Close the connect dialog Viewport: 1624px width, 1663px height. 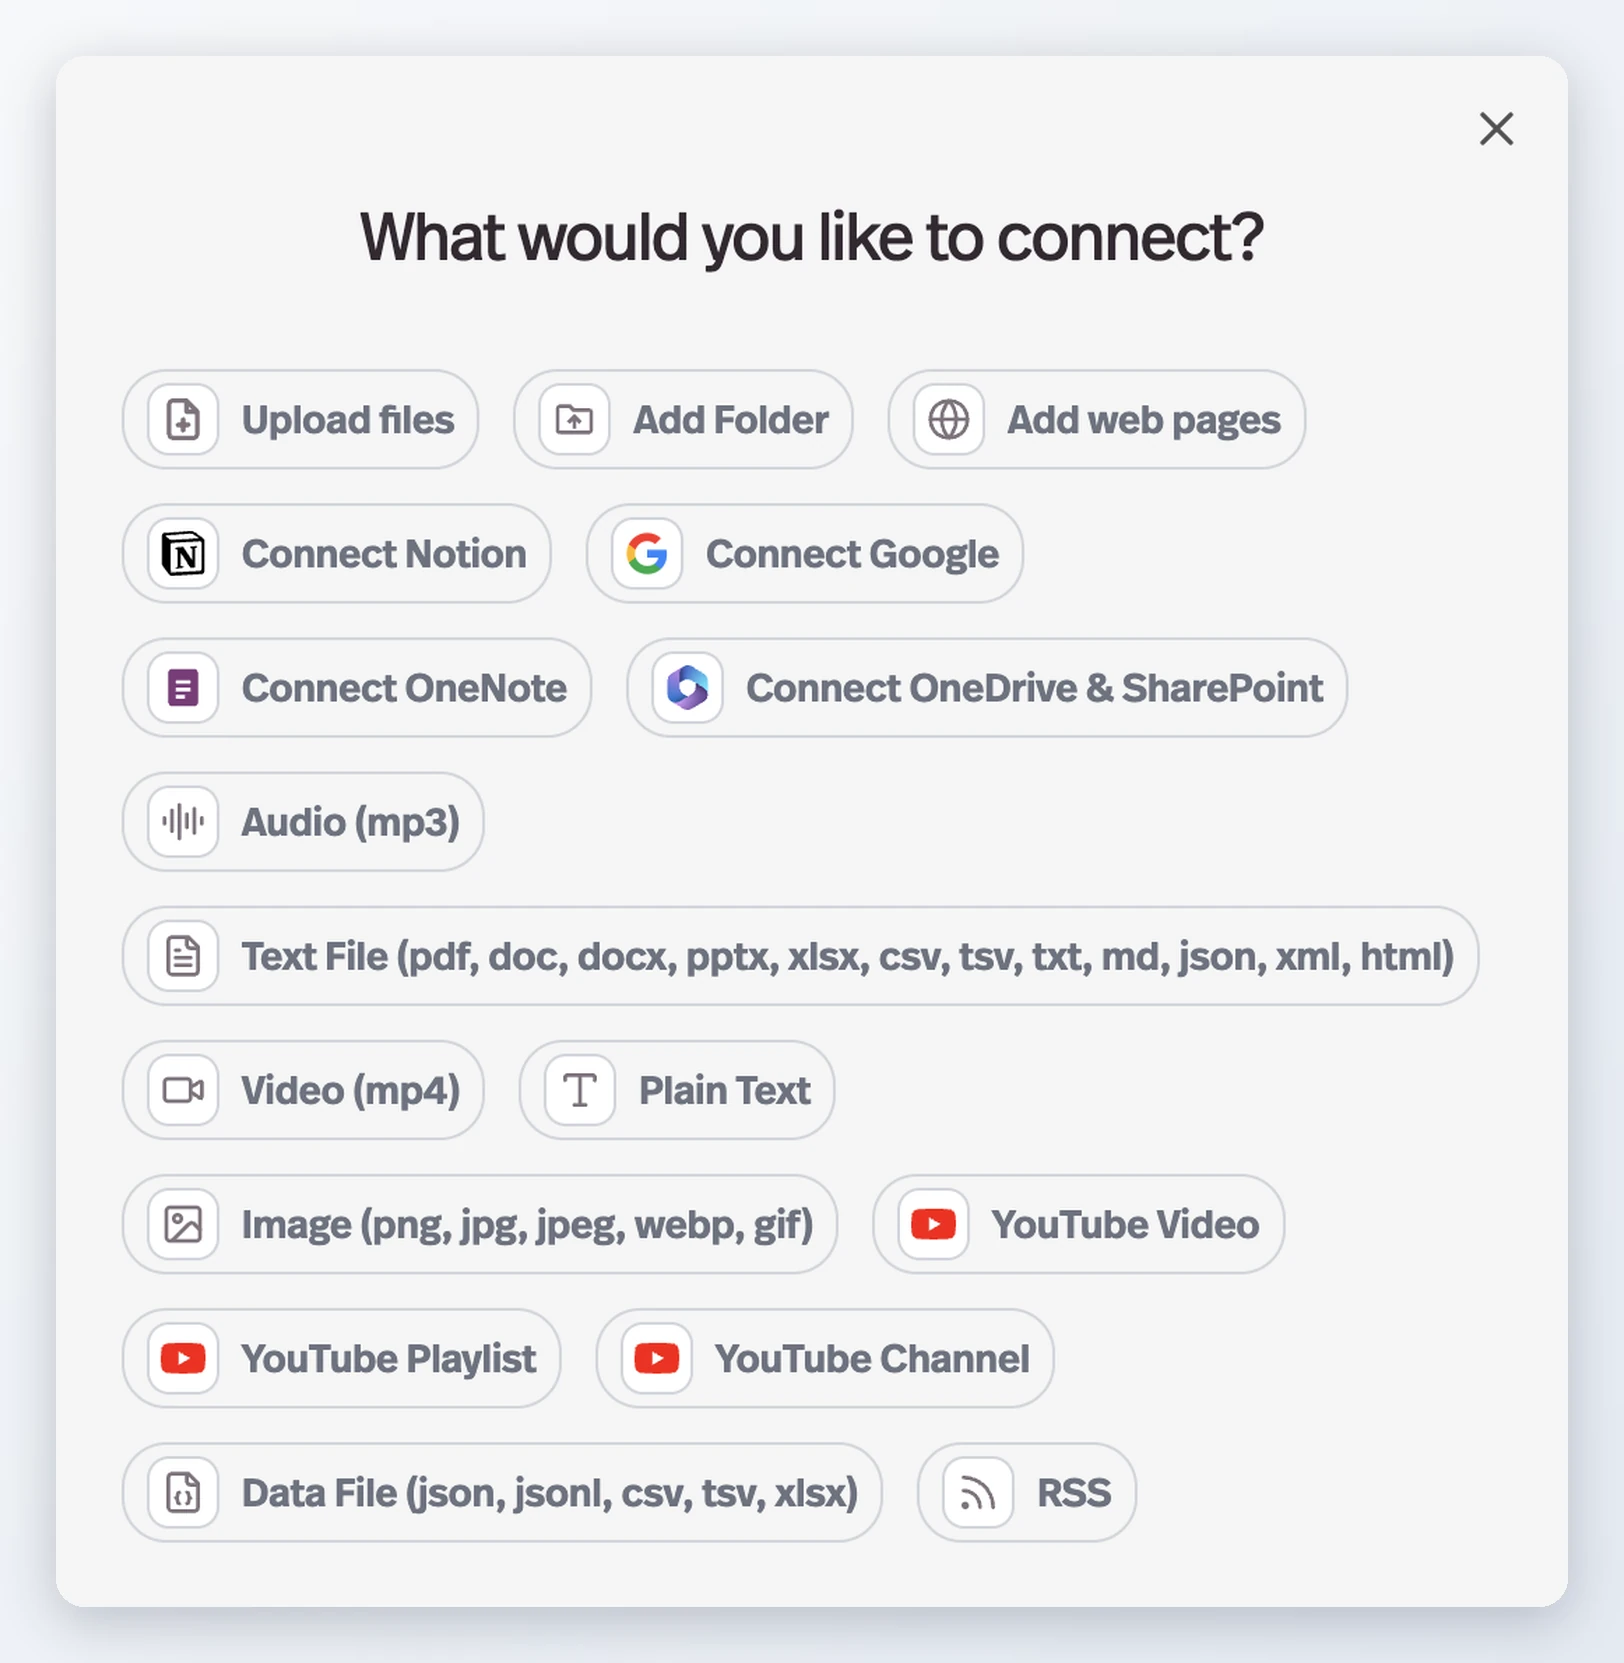pos(1496,129)
